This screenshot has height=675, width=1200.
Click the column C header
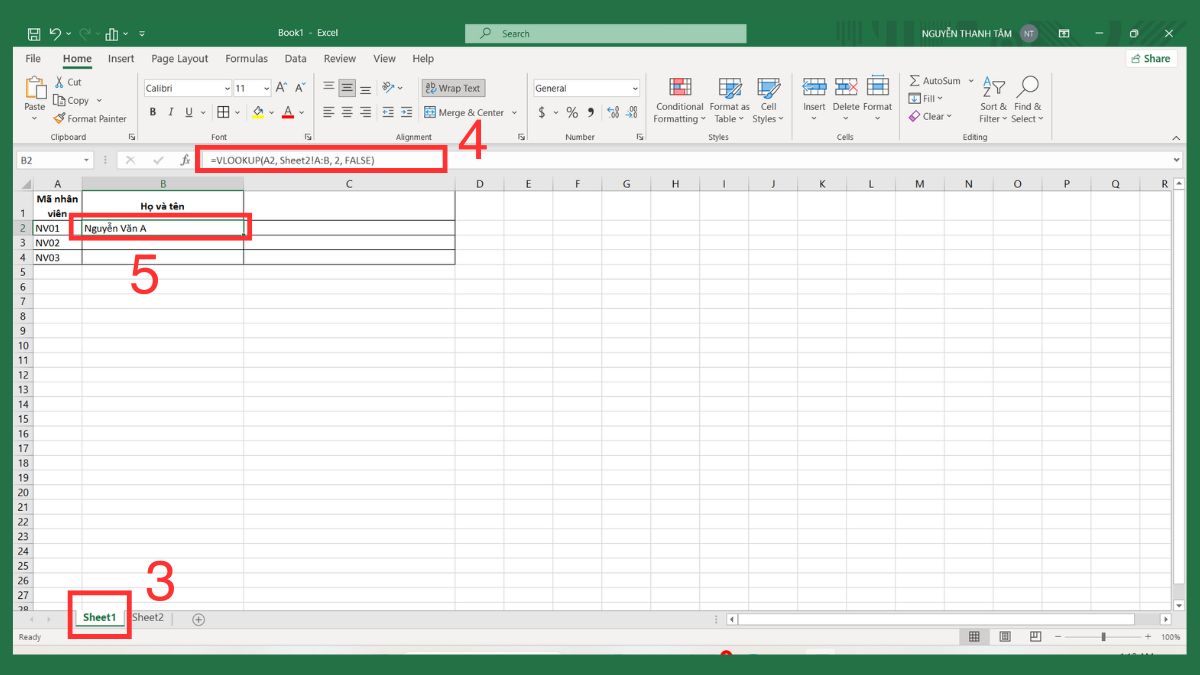point(349,183)
